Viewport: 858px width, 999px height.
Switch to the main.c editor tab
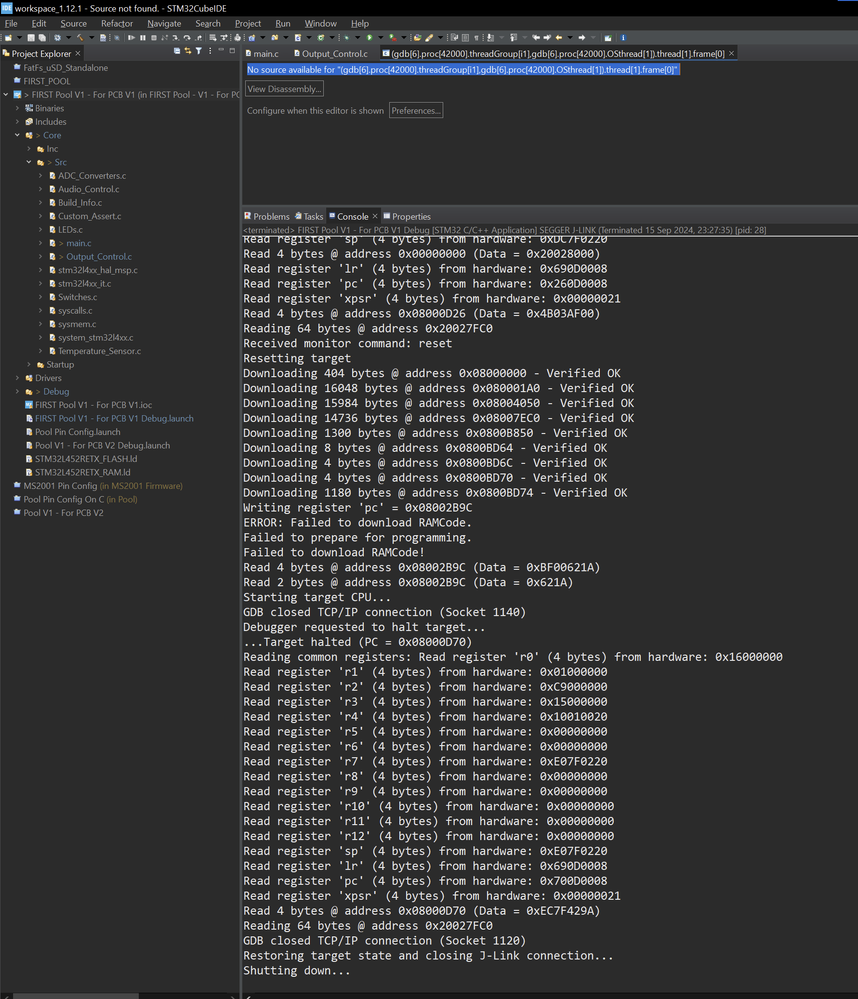(x=262, y=54)
